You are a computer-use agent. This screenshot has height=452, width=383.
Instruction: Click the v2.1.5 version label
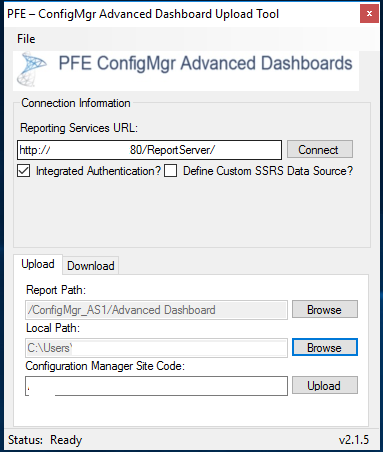point(354,440)
